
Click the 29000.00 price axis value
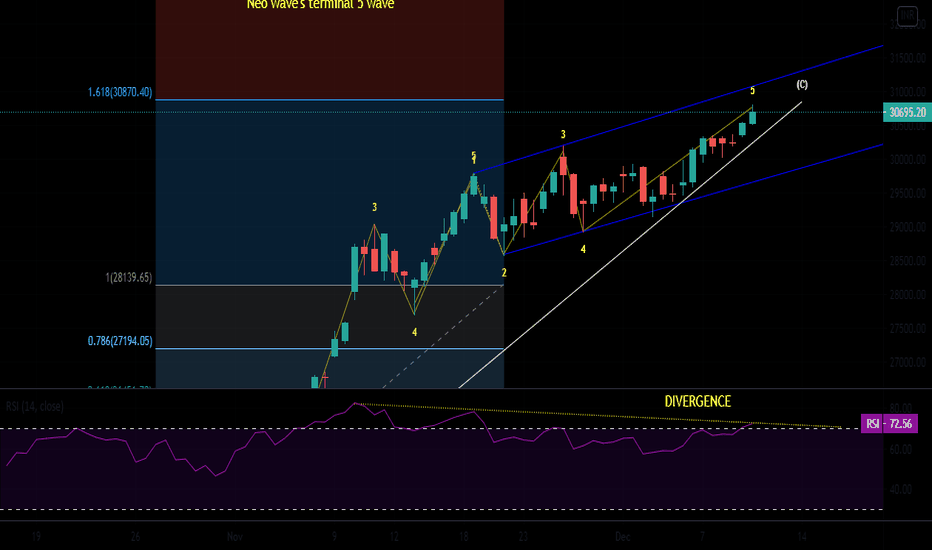click(908, 227)
